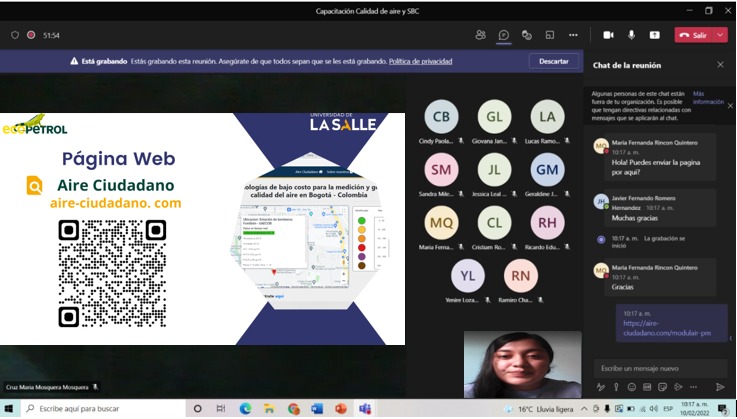This screenshot has width=737, height=419.
Task: Show hidden system tray icons chevron
Action: 584,409
